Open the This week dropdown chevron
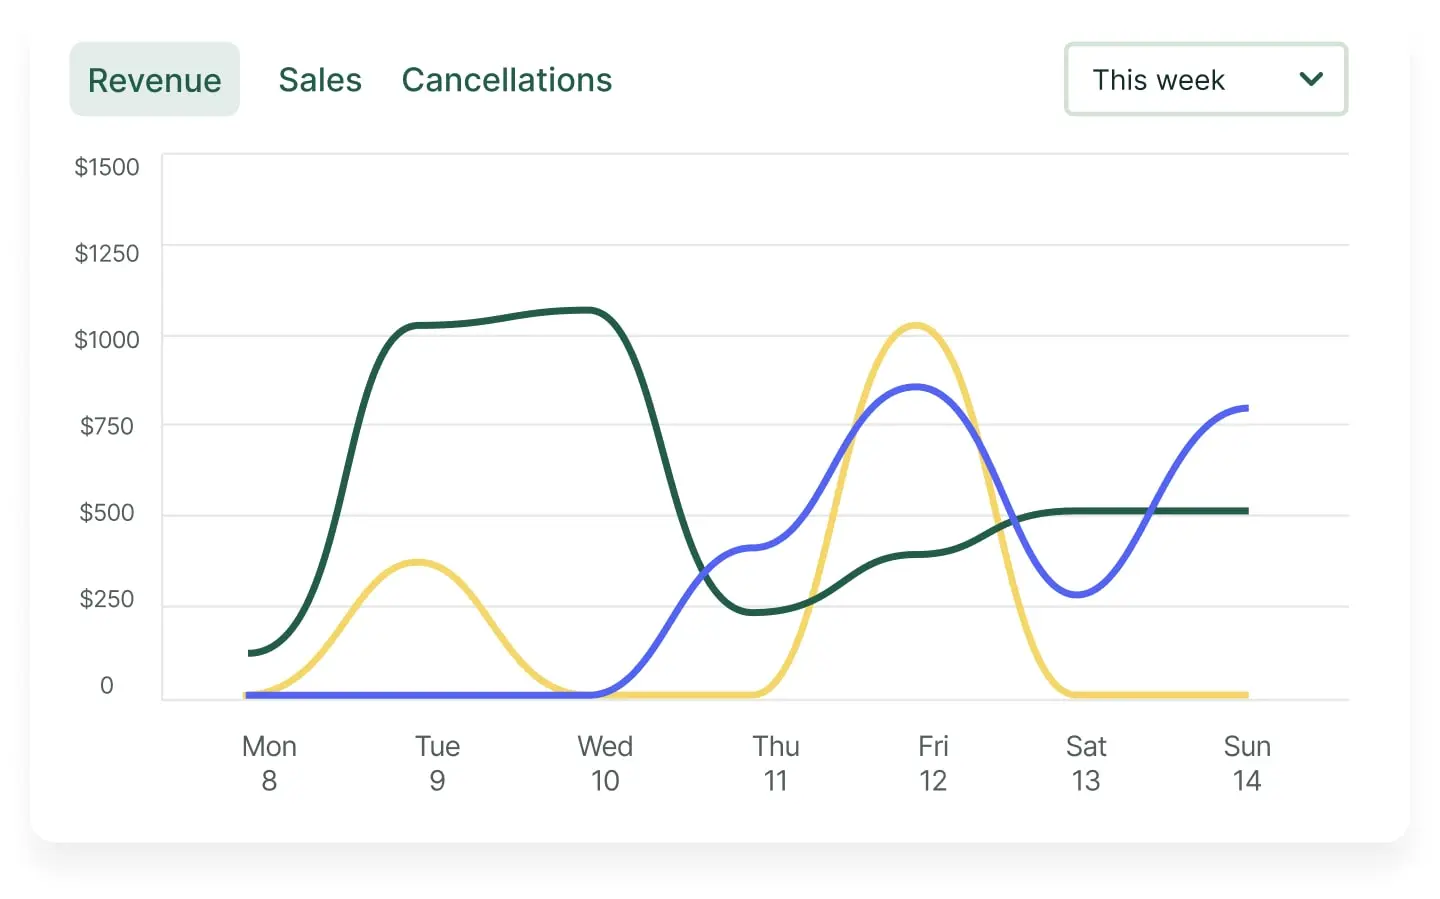1440x899 pixels. (x=1311, y=79)
